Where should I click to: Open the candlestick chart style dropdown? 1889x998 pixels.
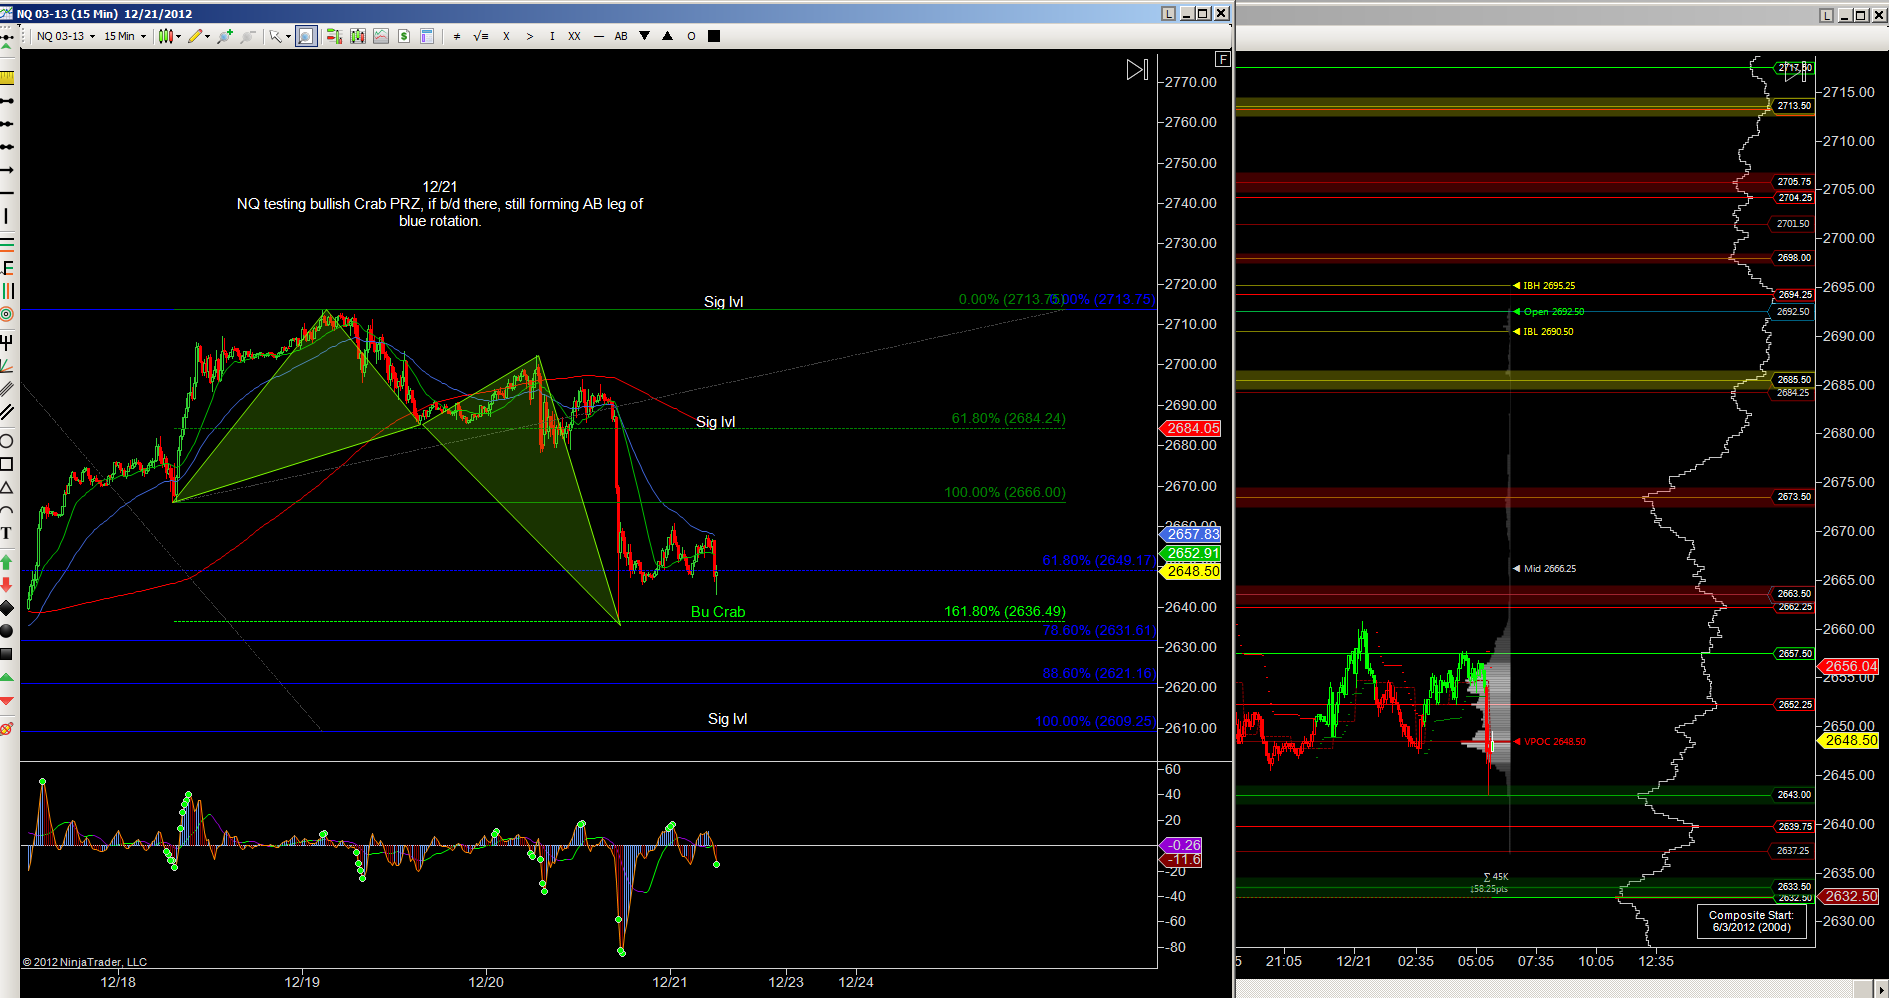169,36
